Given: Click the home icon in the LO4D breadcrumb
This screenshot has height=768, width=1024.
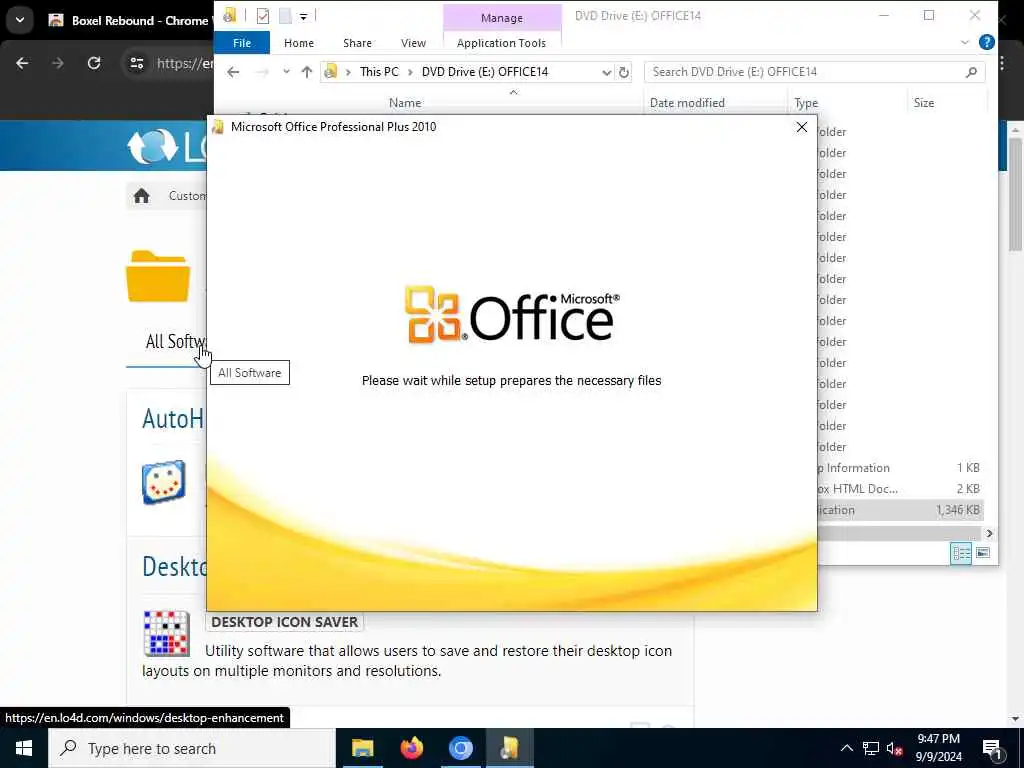Looking at the screenshot, I should [x=142, y=196].
